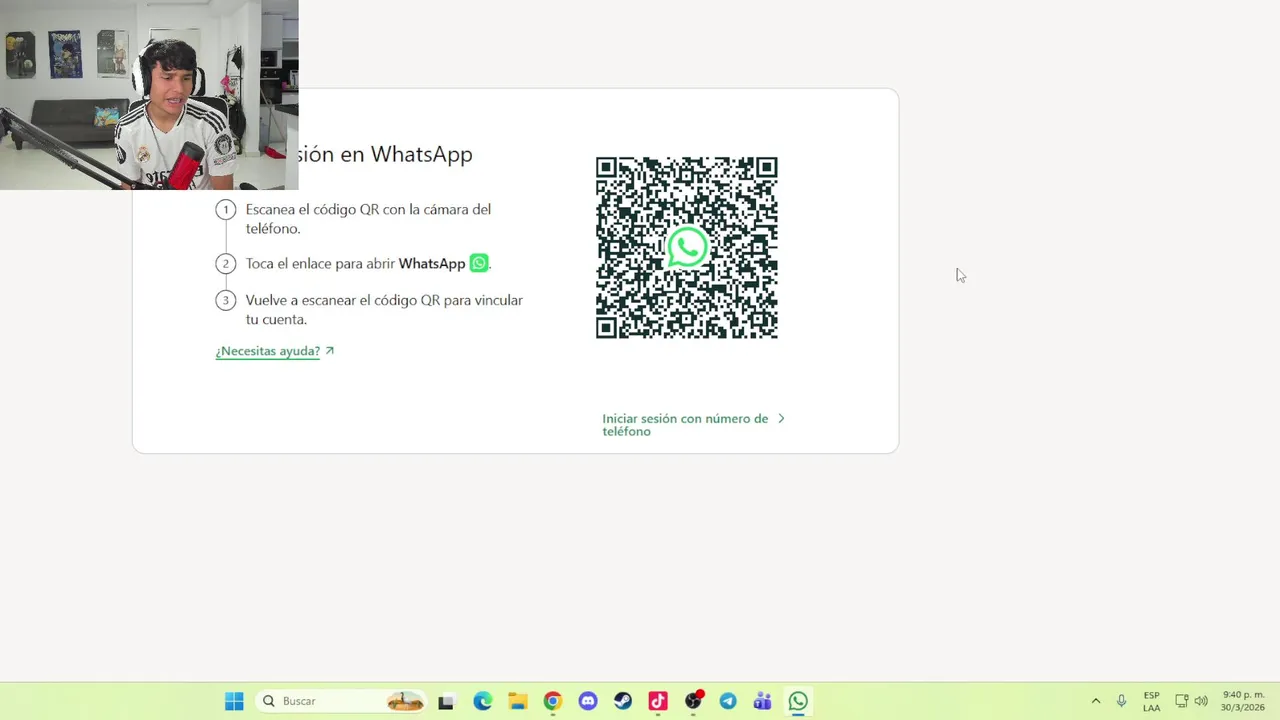This screenshot has height=720, width=1280.
Task: Open the clock showing 9:40 p. m.
Action: coord(1243,701)
